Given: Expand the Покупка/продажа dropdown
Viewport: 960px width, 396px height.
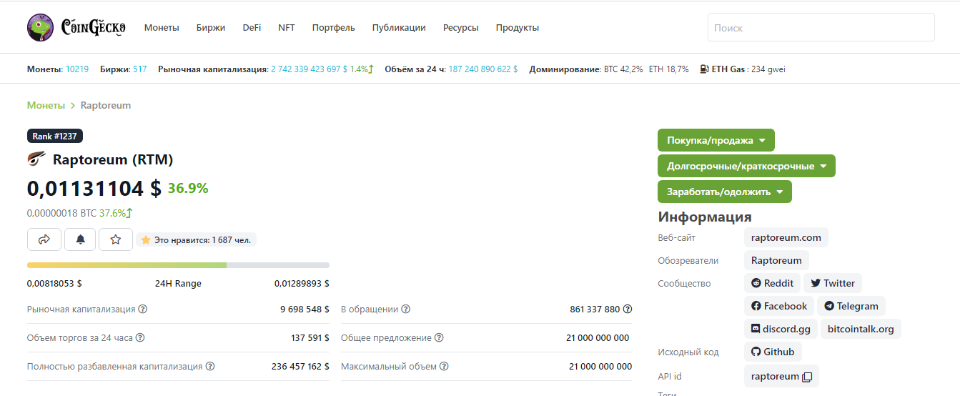Looking at the screenshot, I should (x=716, y=140).
